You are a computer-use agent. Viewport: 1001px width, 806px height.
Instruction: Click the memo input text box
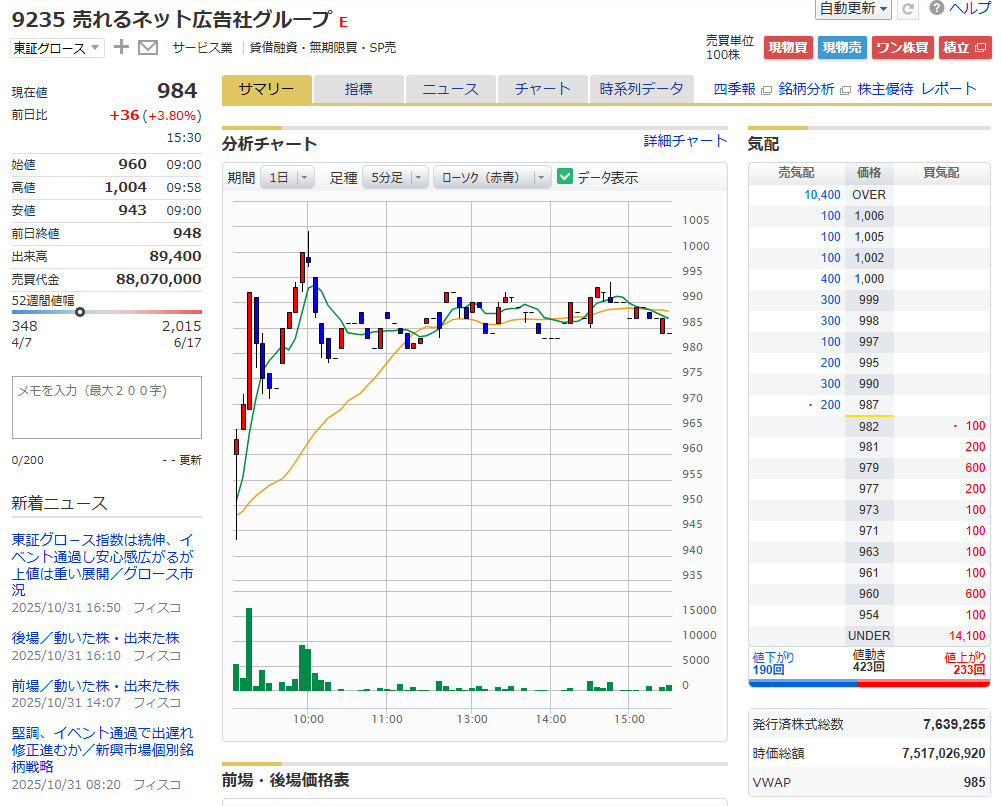[x=107, y=407]
